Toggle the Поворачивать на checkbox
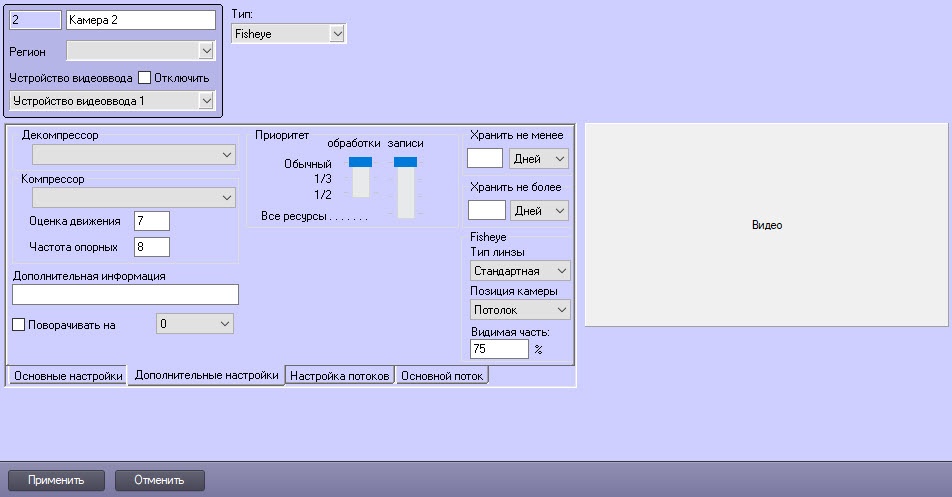 pyautogui.click(x=19, y=324)
